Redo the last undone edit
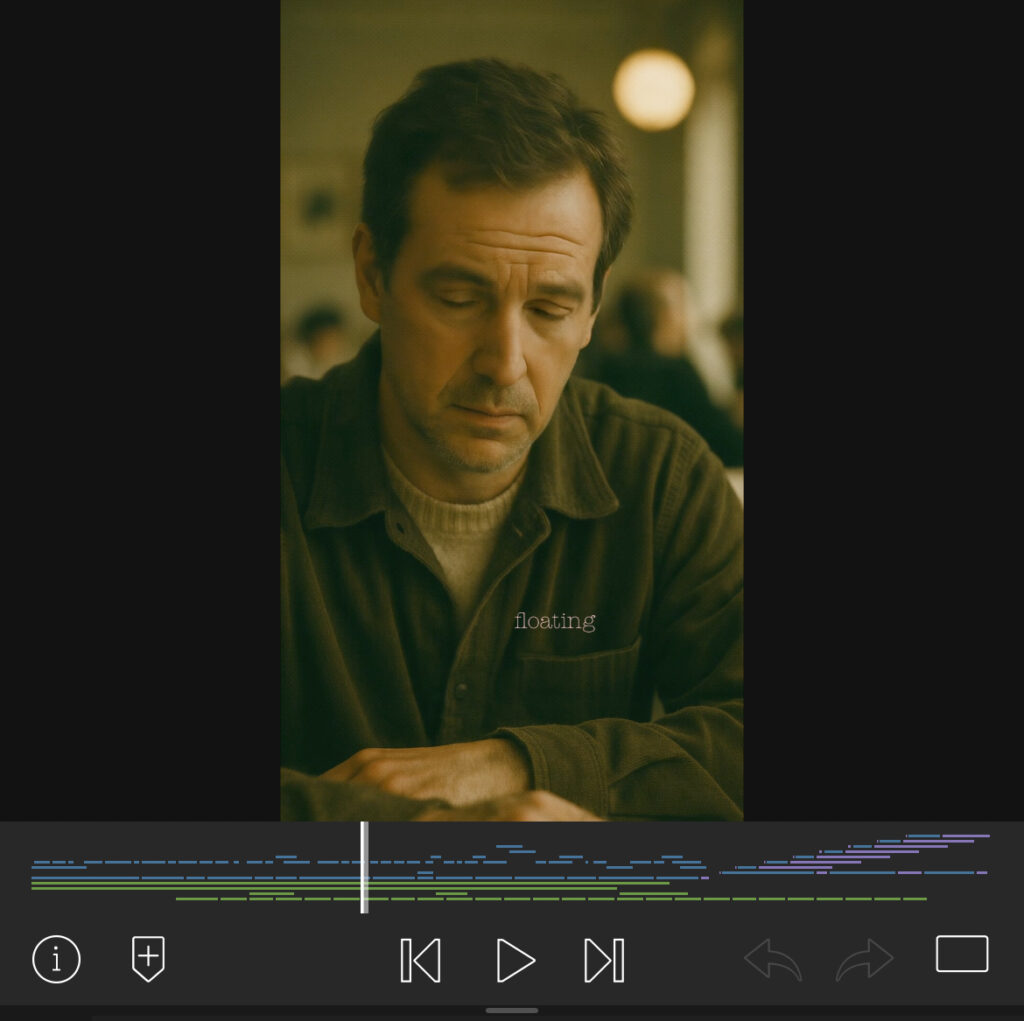 coord(864,960)
